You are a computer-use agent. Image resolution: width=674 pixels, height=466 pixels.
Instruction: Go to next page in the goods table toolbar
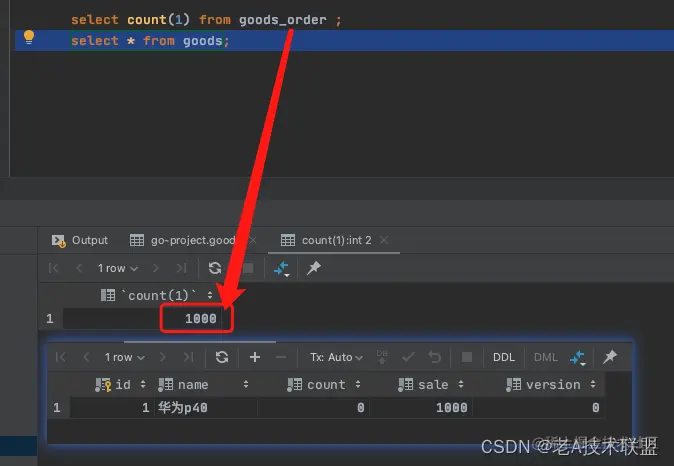pos(162,357)
